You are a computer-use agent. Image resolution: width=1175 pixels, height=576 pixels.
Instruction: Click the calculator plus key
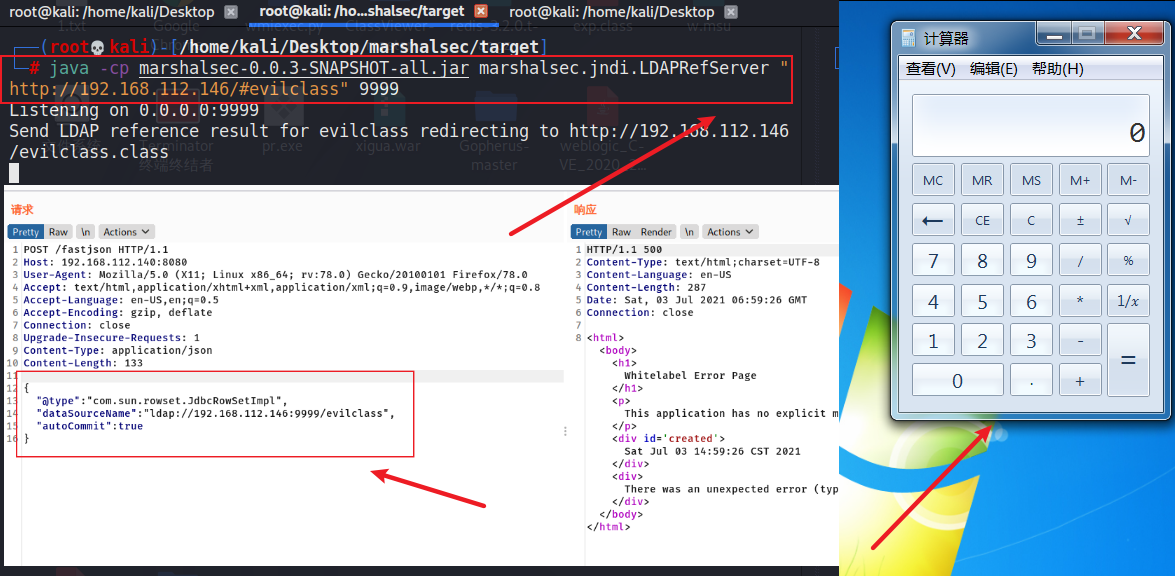coord(1080,381)
